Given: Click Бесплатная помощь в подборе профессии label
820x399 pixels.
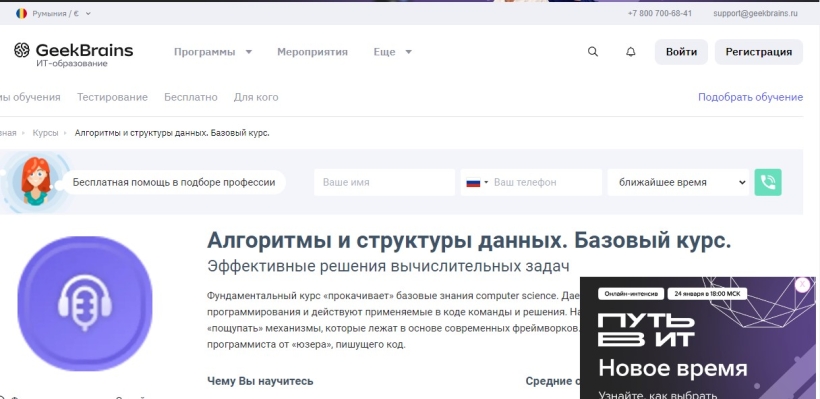Looking at the screenshot, I should 174,183.
